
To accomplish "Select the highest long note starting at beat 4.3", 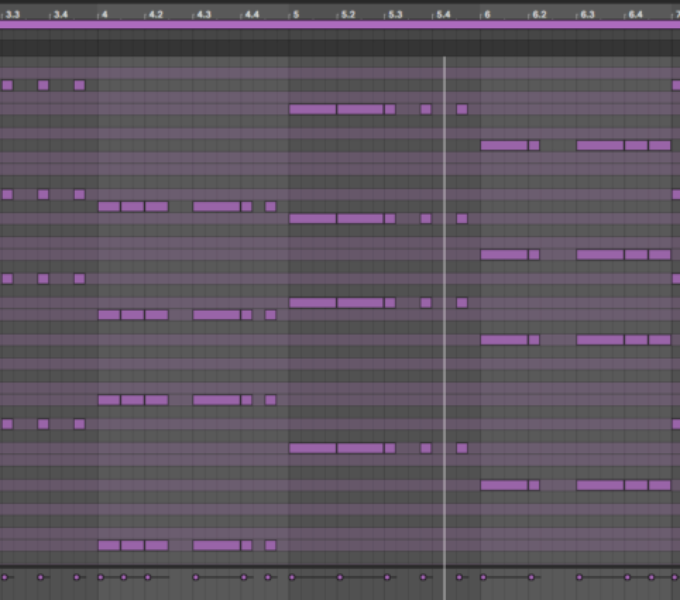I will [x=216, y=206].
